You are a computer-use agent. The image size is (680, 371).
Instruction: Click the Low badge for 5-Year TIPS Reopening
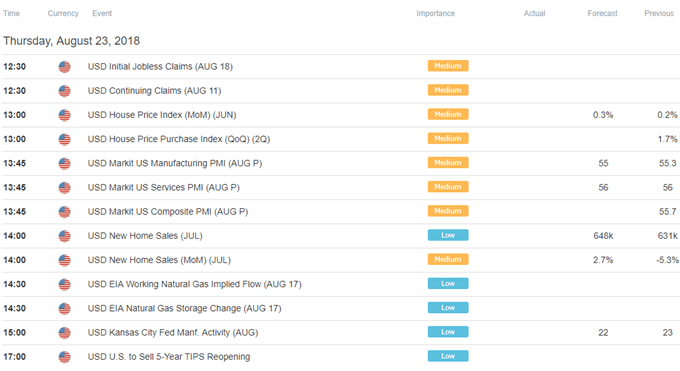pos(448,356)
